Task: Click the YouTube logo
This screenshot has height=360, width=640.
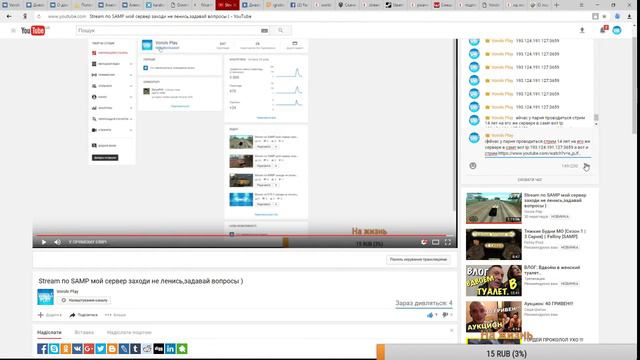Action: point(33,31)
